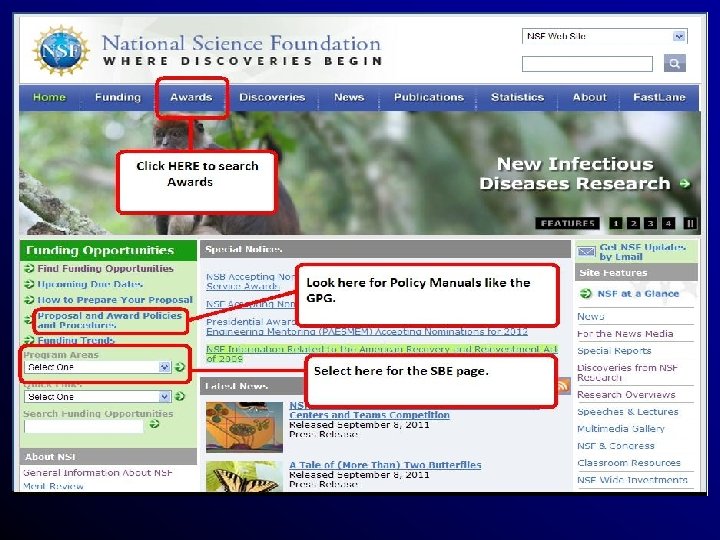Click the search magnifier button
Image resolution: width=720 pixels, height=540 pixels.
(x=675, y=63)
